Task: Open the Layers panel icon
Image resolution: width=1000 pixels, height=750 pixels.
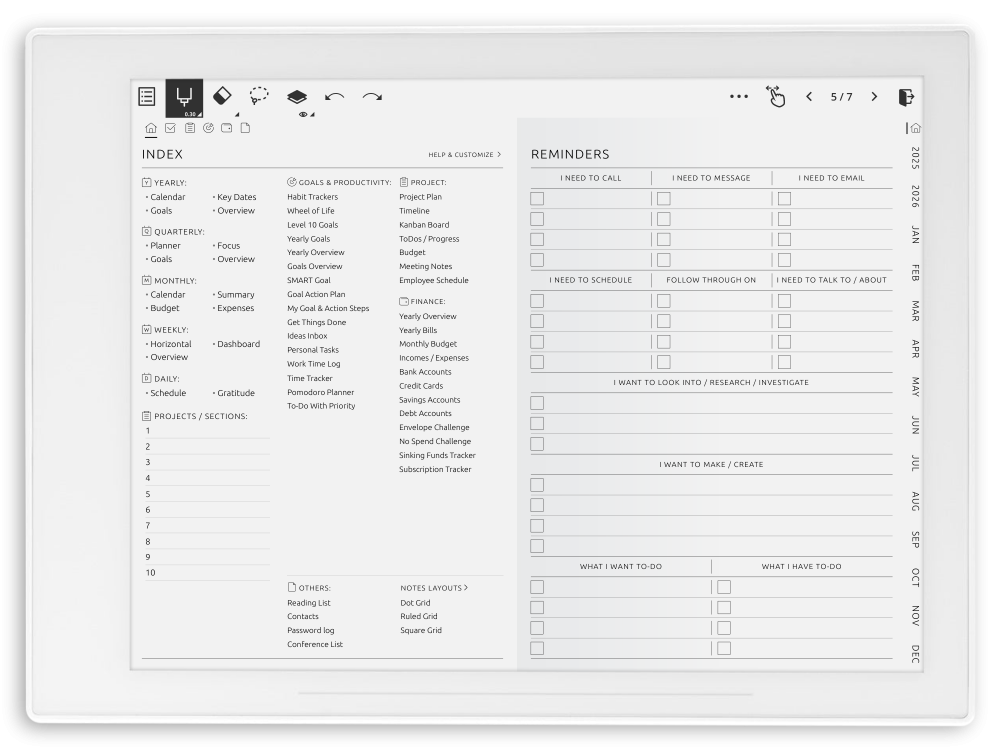Action: (295, 94)
